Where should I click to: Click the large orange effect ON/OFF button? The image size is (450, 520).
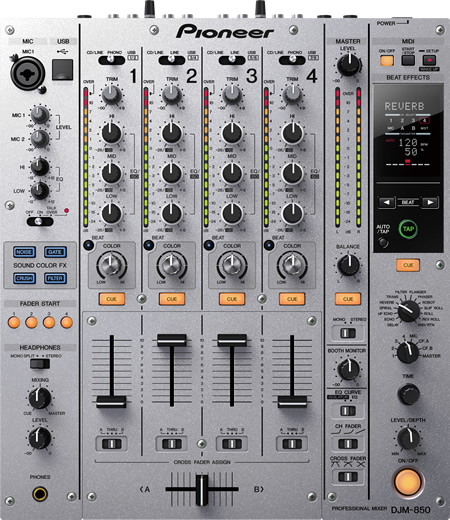coord(408,482)
